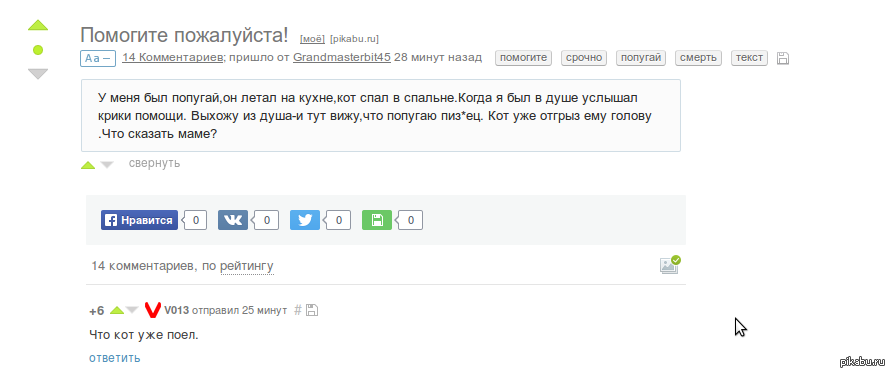Click the Facebook share counter
Image resolution: width=890 pixels, height=373 pixels.
(x=195, y=220)
